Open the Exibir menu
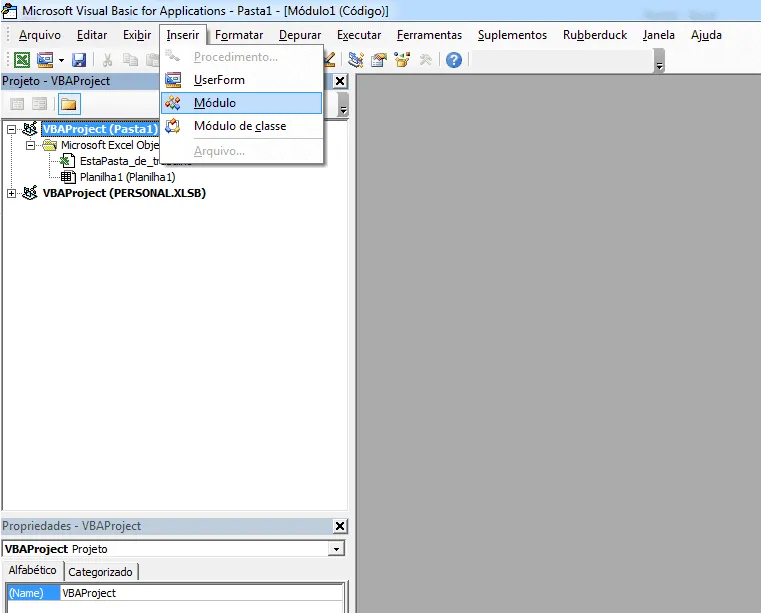This screenshot has width=761, height=613. (137, 35)
